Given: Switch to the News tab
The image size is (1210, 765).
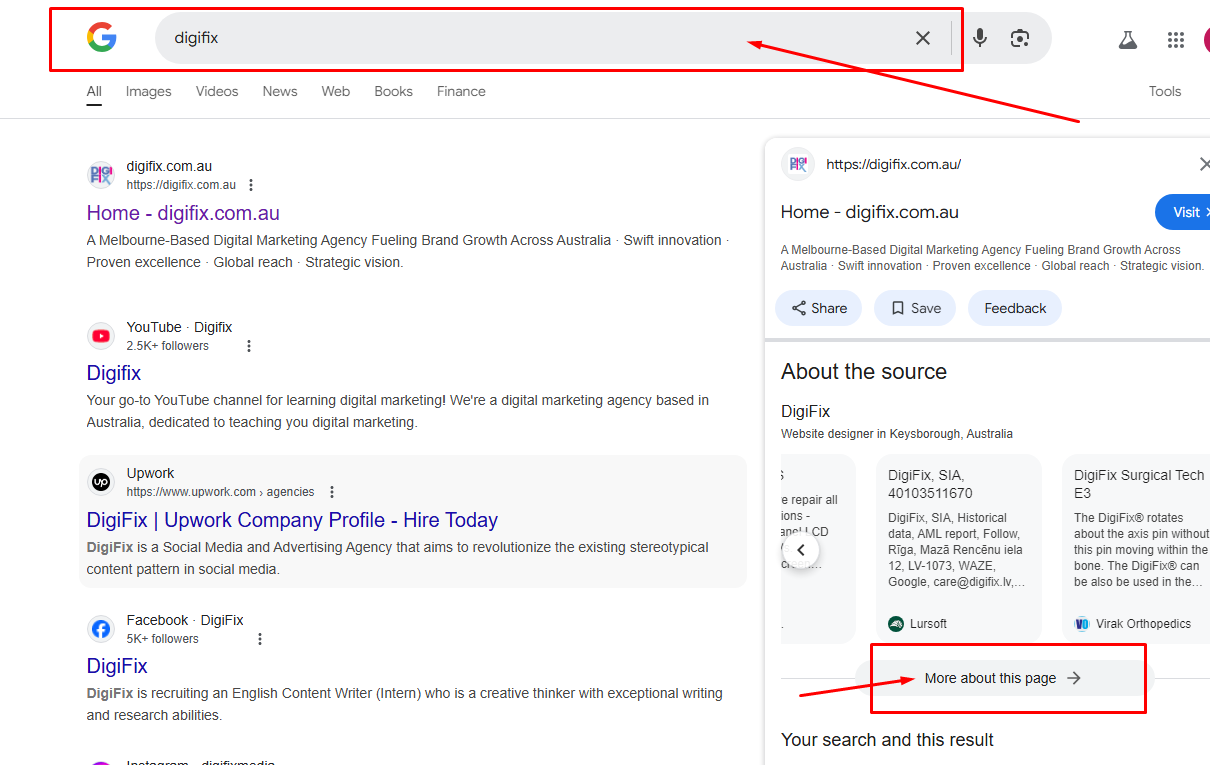Looking at the screenshot, I should 280,91.
